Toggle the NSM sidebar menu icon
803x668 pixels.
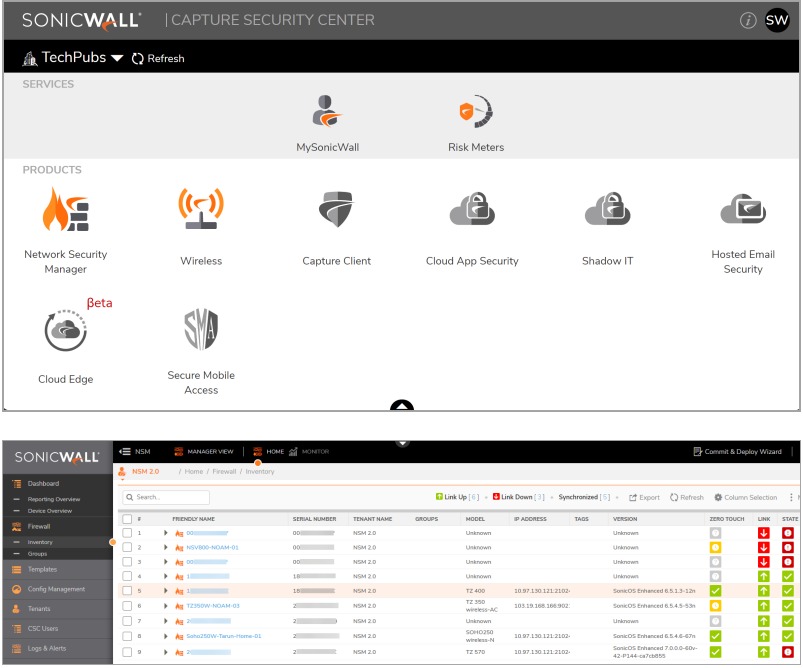click(x=124, y=451)
